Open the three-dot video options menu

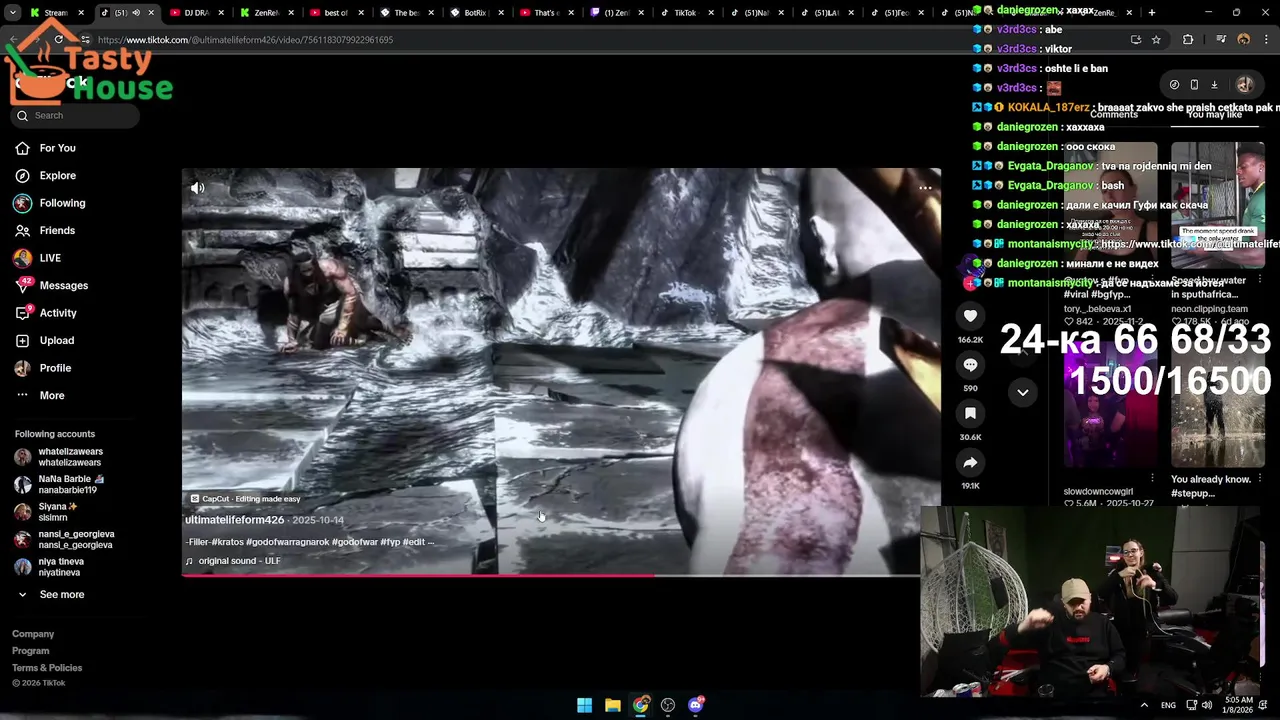925,187
